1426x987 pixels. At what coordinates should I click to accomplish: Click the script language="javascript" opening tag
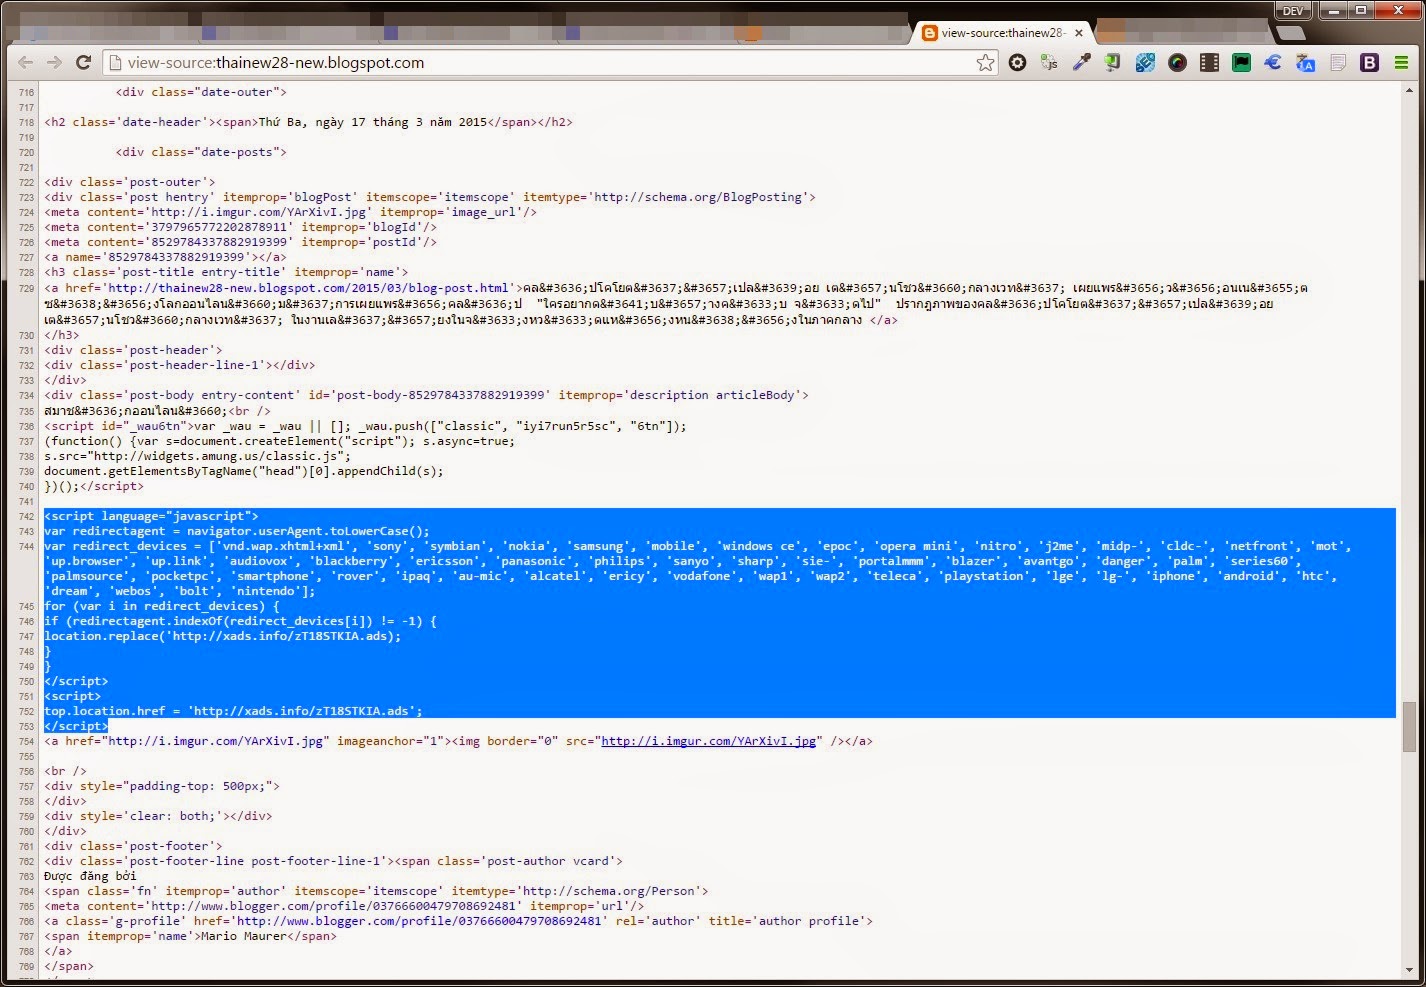[151, 516]
